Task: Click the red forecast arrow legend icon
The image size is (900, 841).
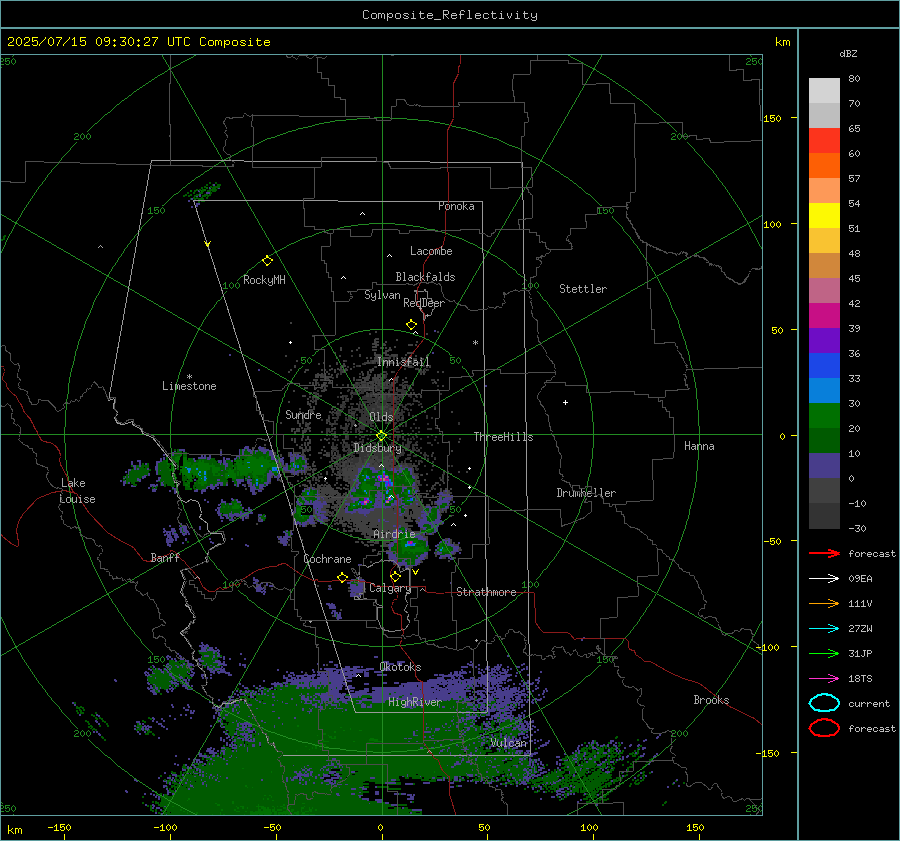Action: (824, 553)
